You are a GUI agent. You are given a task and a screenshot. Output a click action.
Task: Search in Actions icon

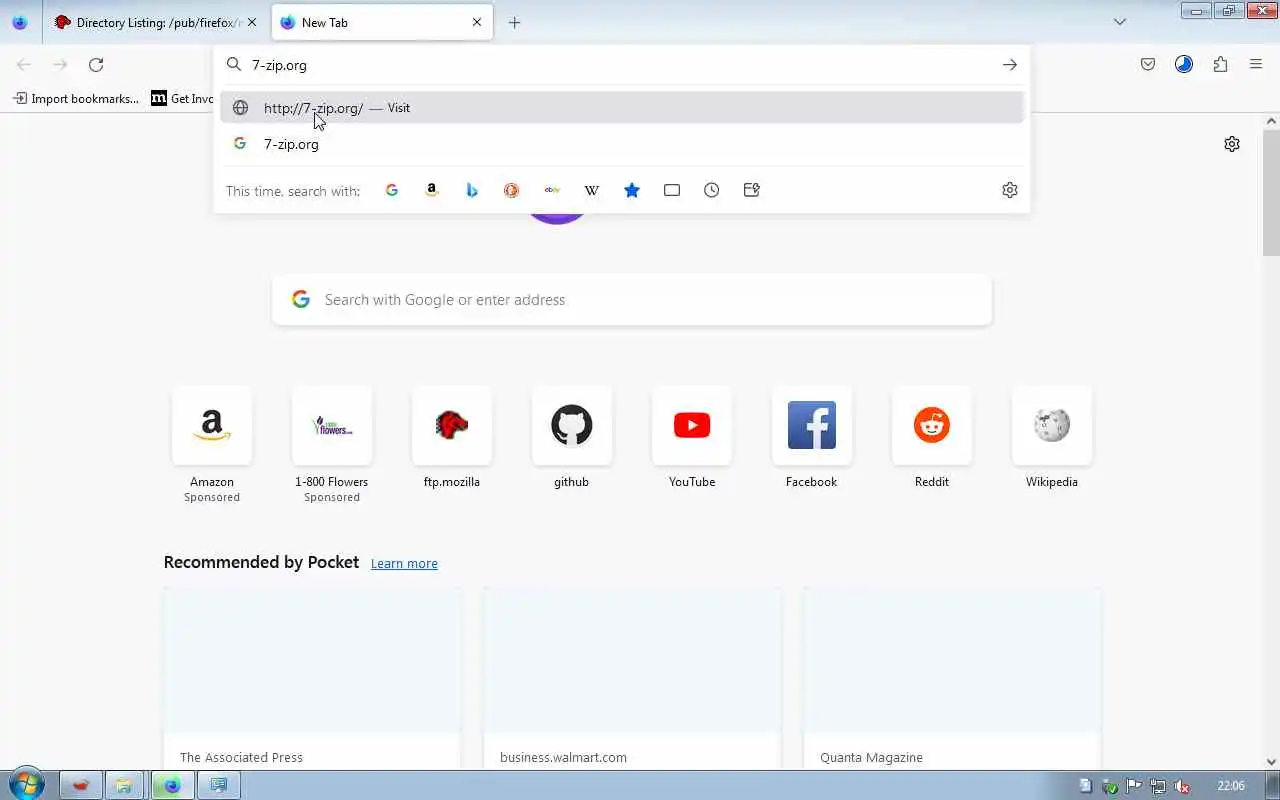[752, 190]
